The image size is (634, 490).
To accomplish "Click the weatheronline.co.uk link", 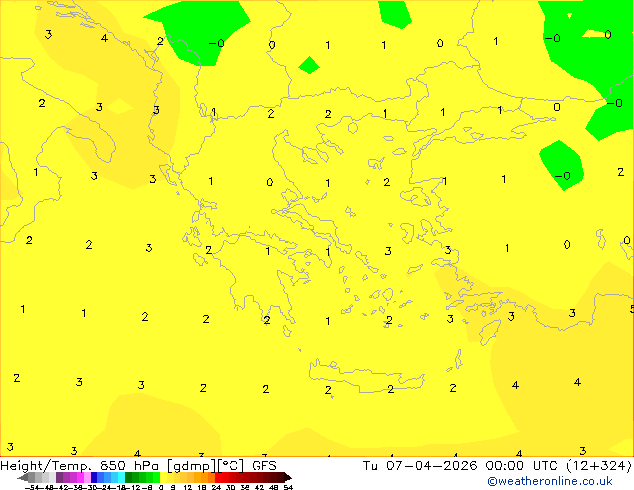I will [550, 481].
